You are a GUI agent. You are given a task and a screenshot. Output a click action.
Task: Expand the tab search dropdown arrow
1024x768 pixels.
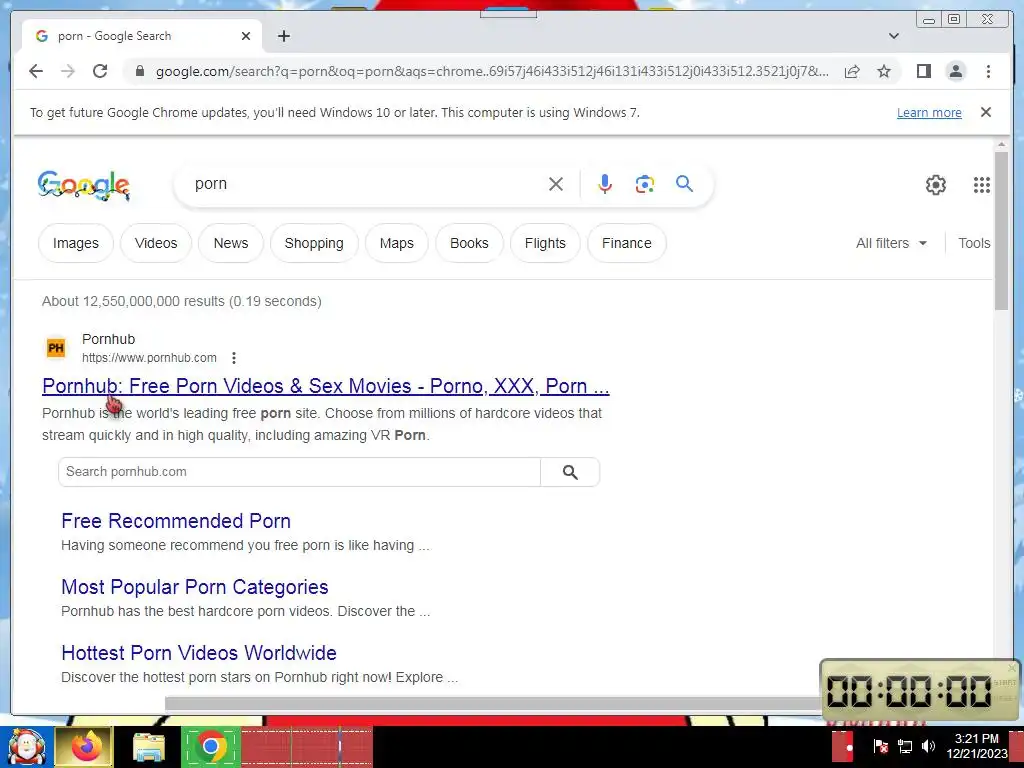click(894, 36)
